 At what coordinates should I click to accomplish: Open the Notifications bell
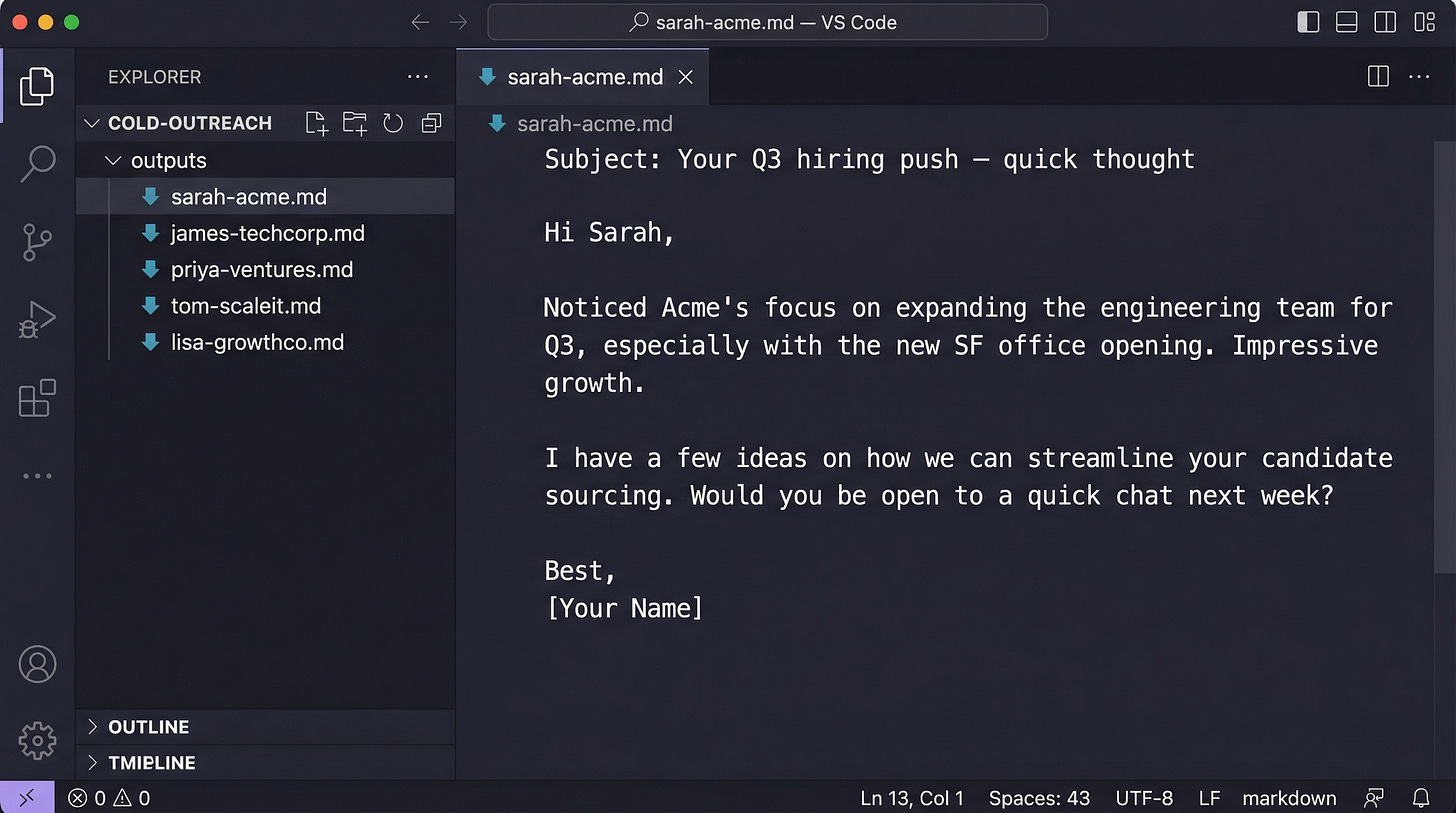pos(1421,798)
